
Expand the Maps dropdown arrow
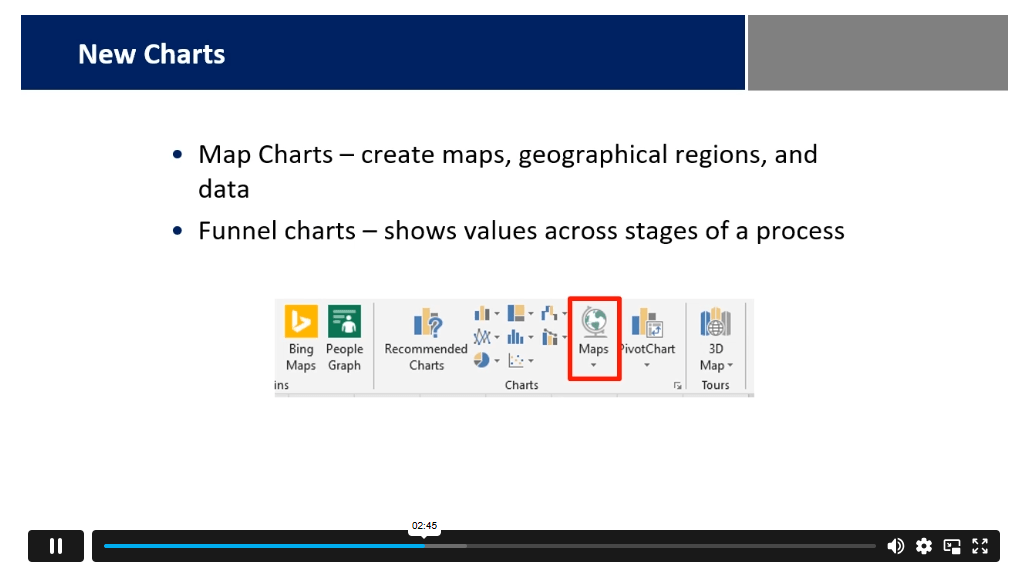coord(593,365)
